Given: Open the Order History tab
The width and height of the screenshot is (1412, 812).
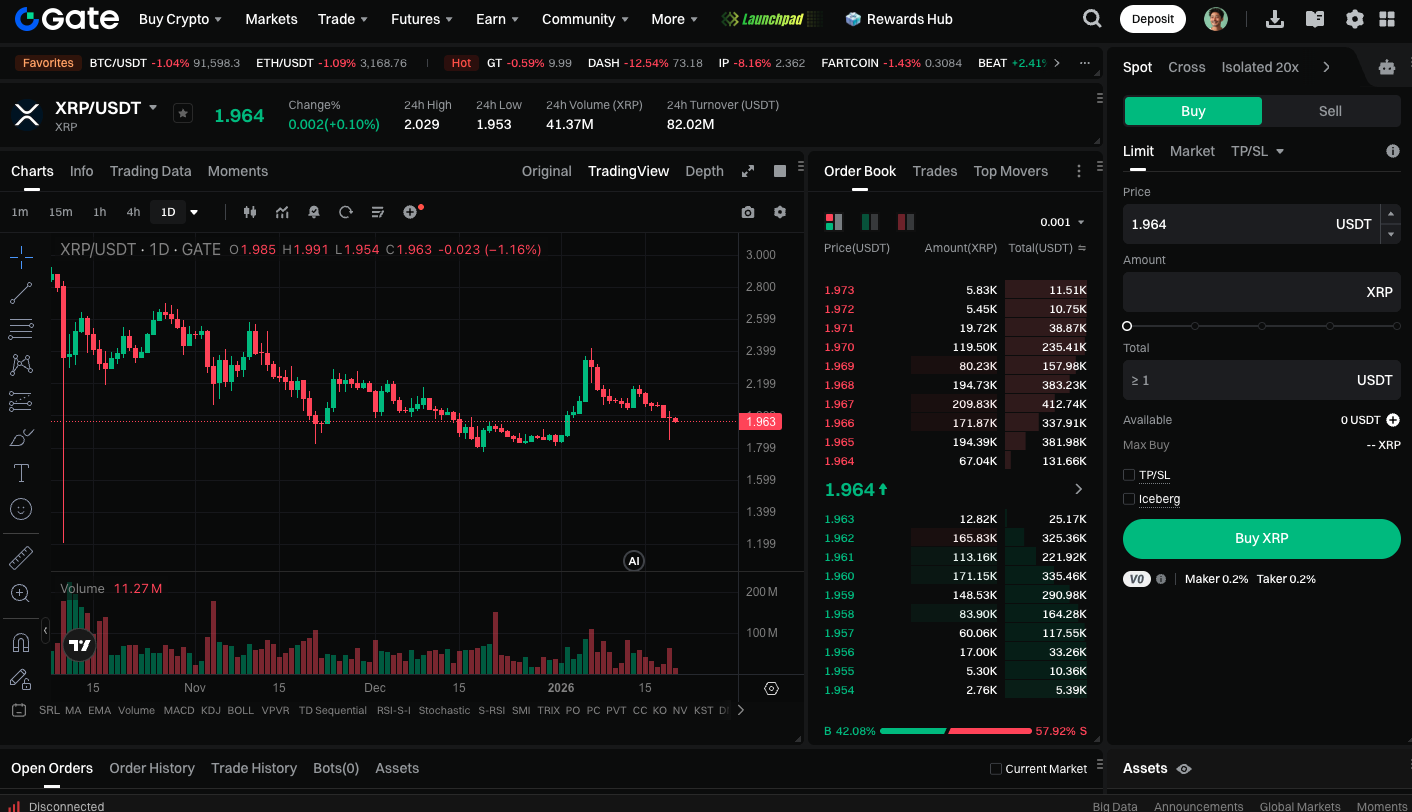Looking at the screenshot, I should coord(152,768).
